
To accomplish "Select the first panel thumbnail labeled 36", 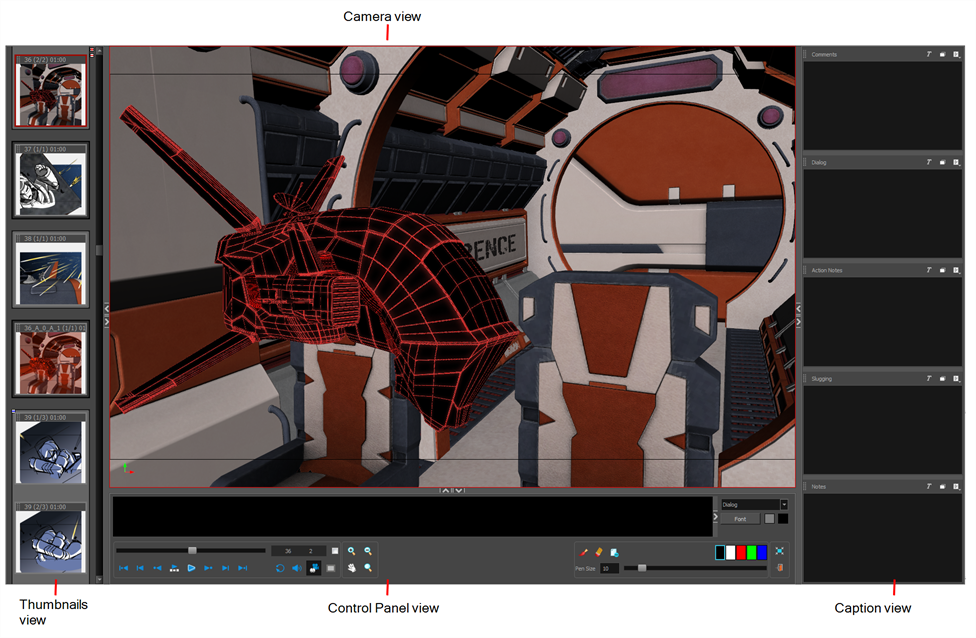I will point(50,90).
